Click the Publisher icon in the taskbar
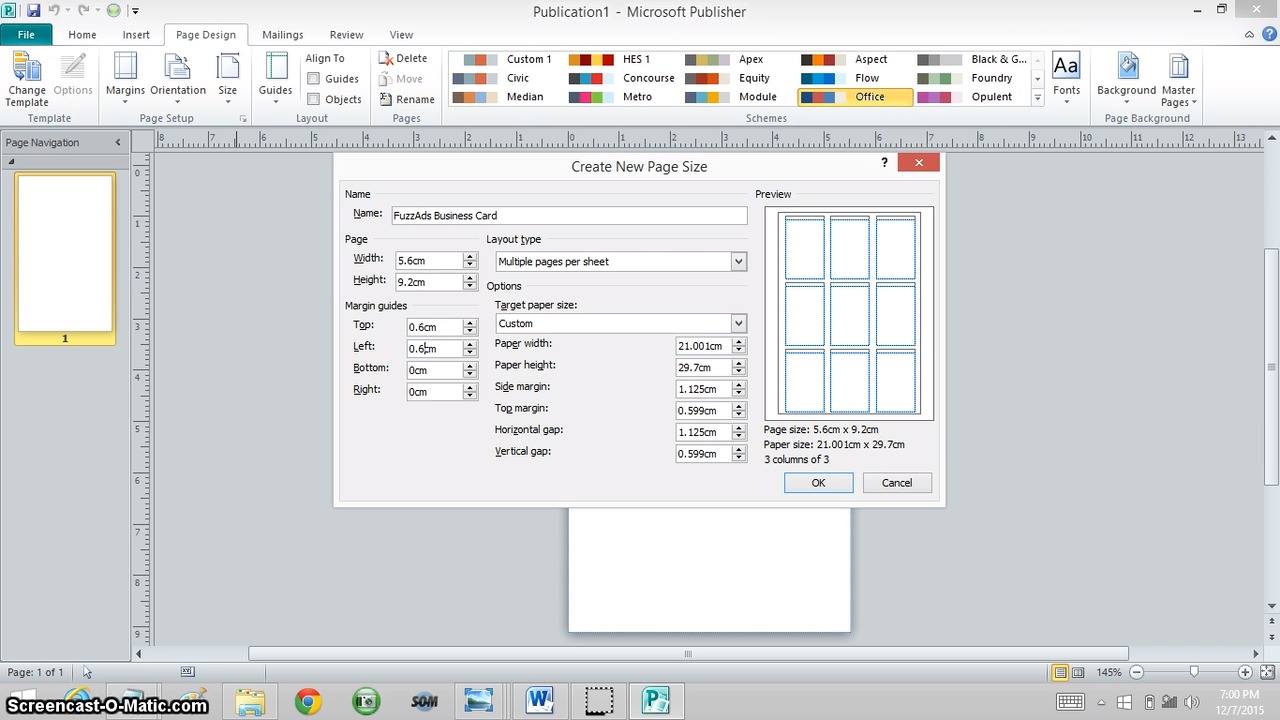Viewport: 1280px width, 720px height. 656,701
